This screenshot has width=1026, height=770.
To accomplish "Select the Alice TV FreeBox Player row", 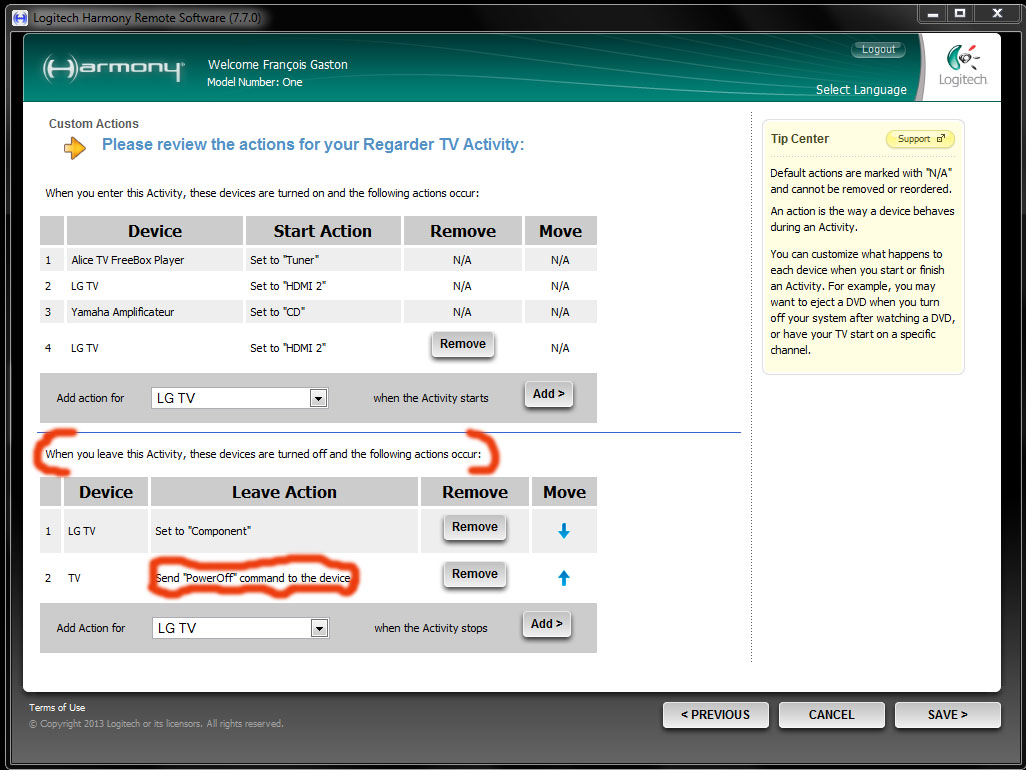I will [318, 260].
